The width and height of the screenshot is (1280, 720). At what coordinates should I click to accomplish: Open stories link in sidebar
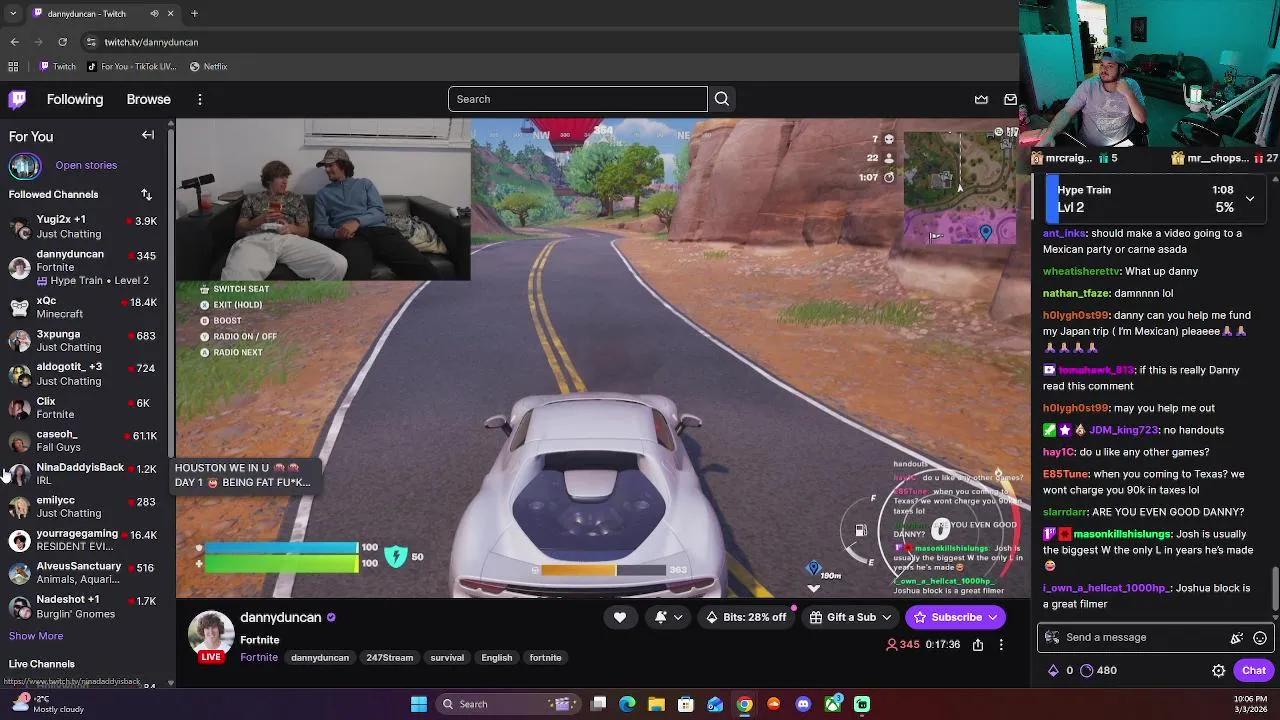[x=86, y=165]
